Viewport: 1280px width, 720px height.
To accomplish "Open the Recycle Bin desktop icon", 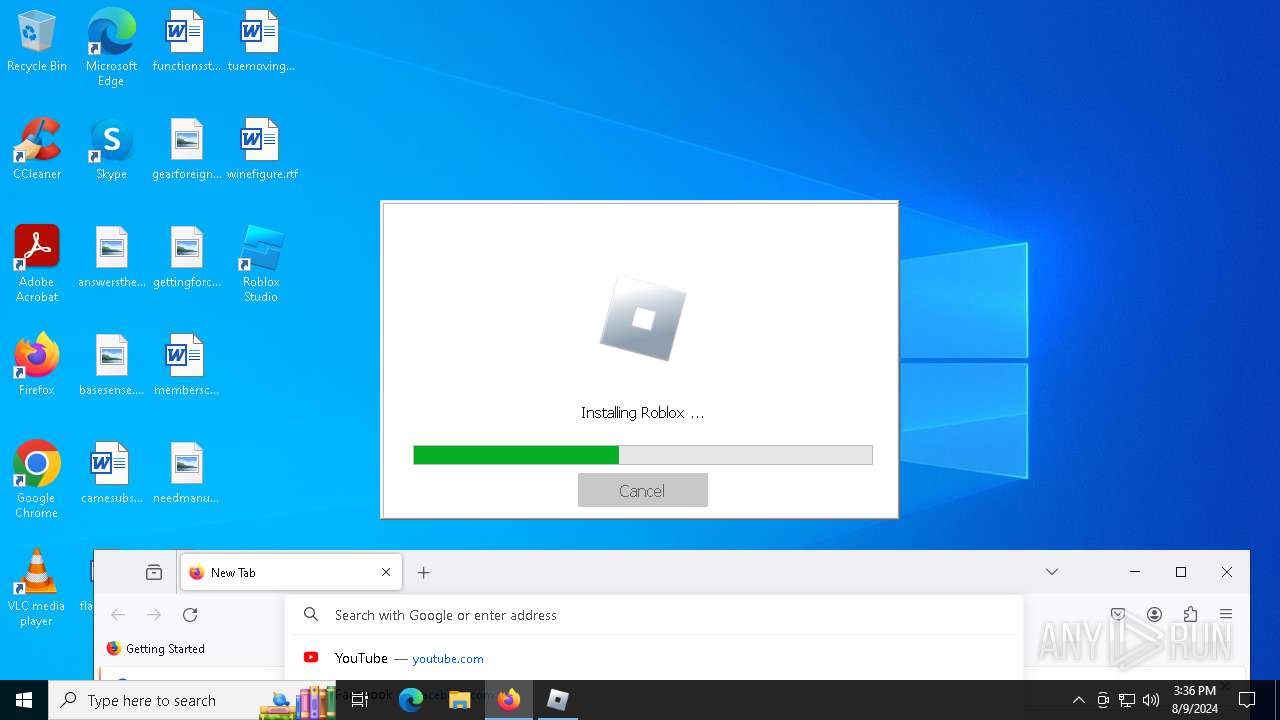I will 37,42.
